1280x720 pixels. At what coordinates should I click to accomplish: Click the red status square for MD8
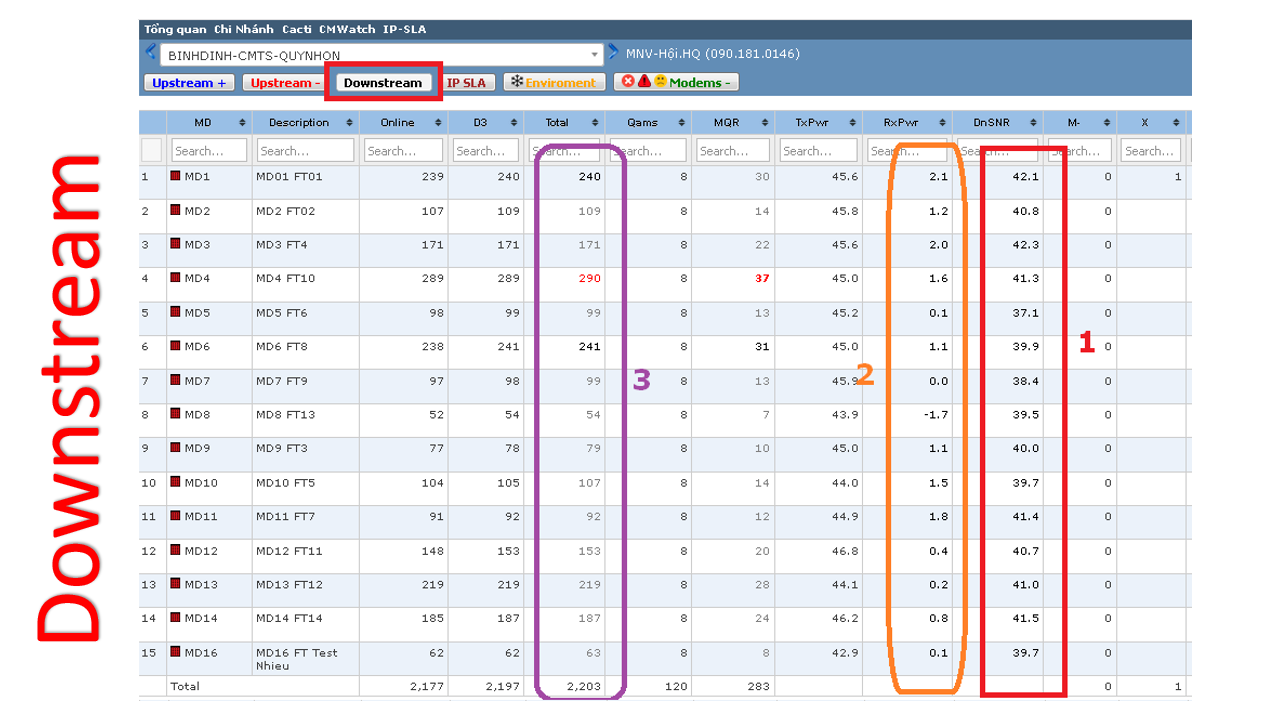click(175, 414)
